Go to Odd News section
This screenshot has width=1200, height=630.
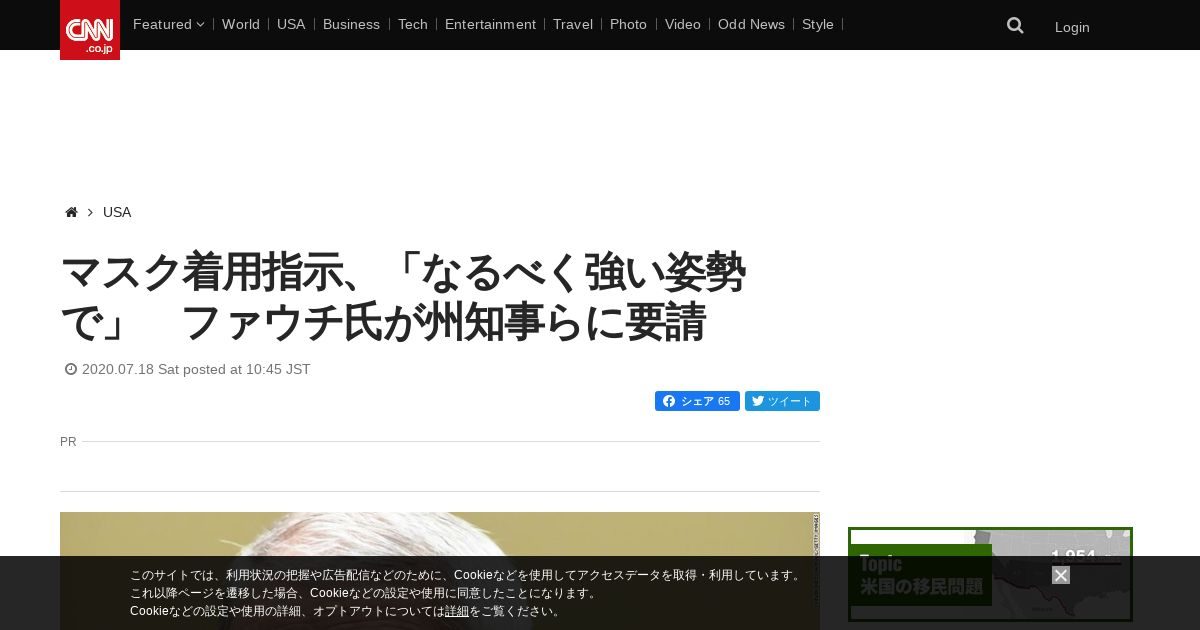[751, 24]
